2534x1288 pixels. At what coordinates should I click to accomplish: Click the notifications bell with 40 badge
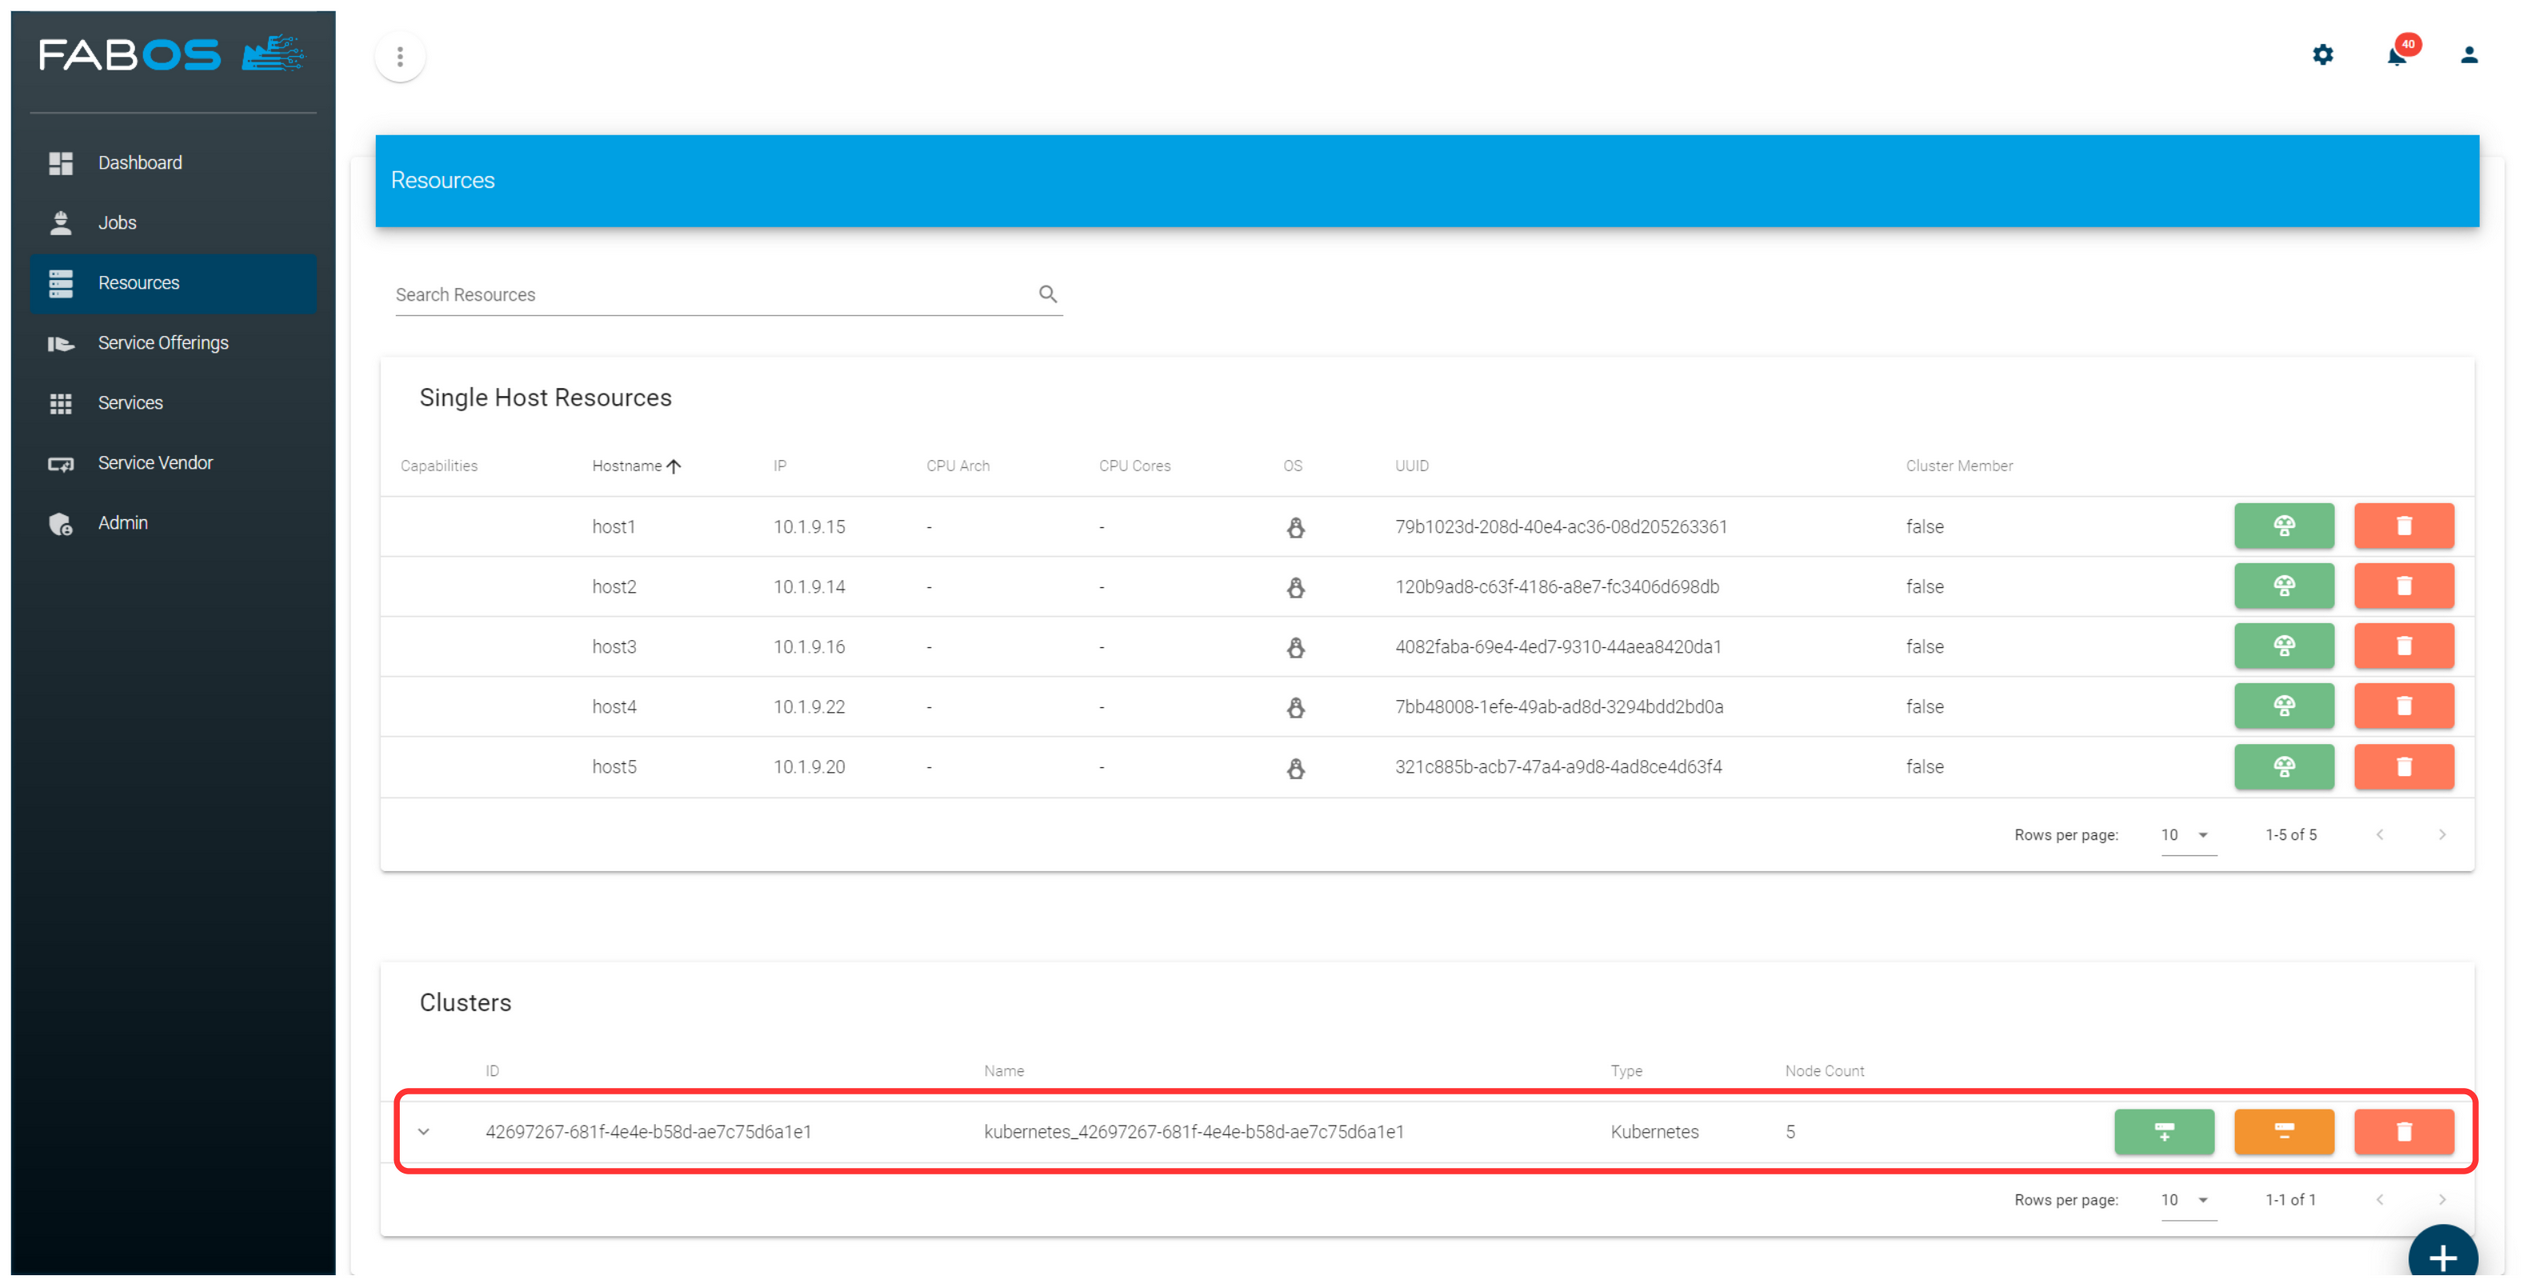2396,56
